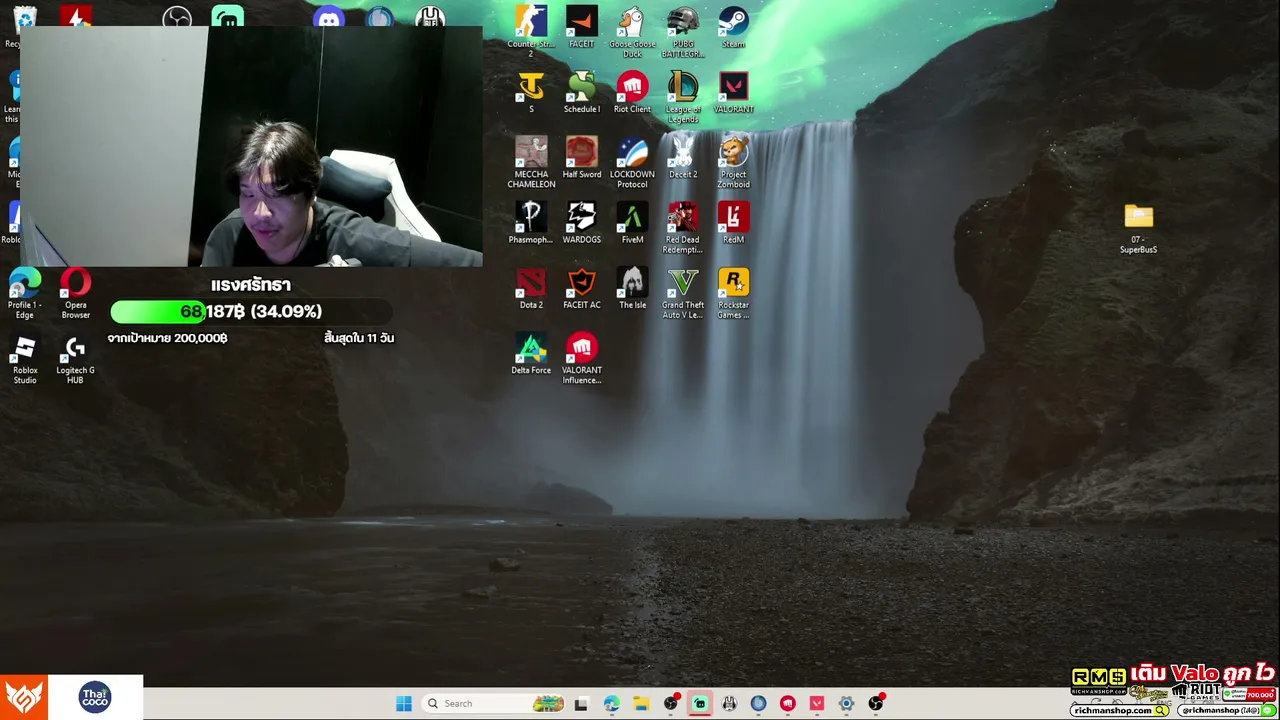Open the Opera Browser desktop shortcut
Image resolution: width=1280 pixels, height=720 pixels.
coord(75,293)
